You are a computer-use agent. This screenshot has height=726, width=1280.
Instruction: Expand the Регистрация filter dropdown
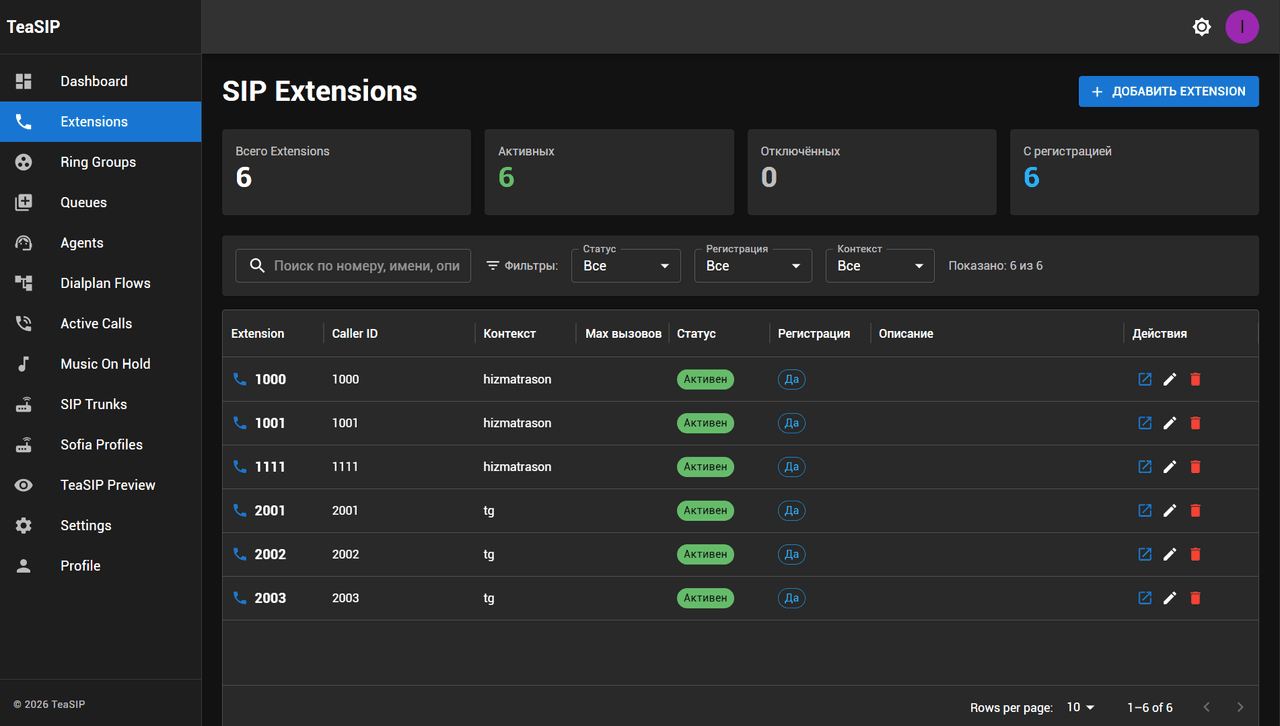[x=753, y=266]
